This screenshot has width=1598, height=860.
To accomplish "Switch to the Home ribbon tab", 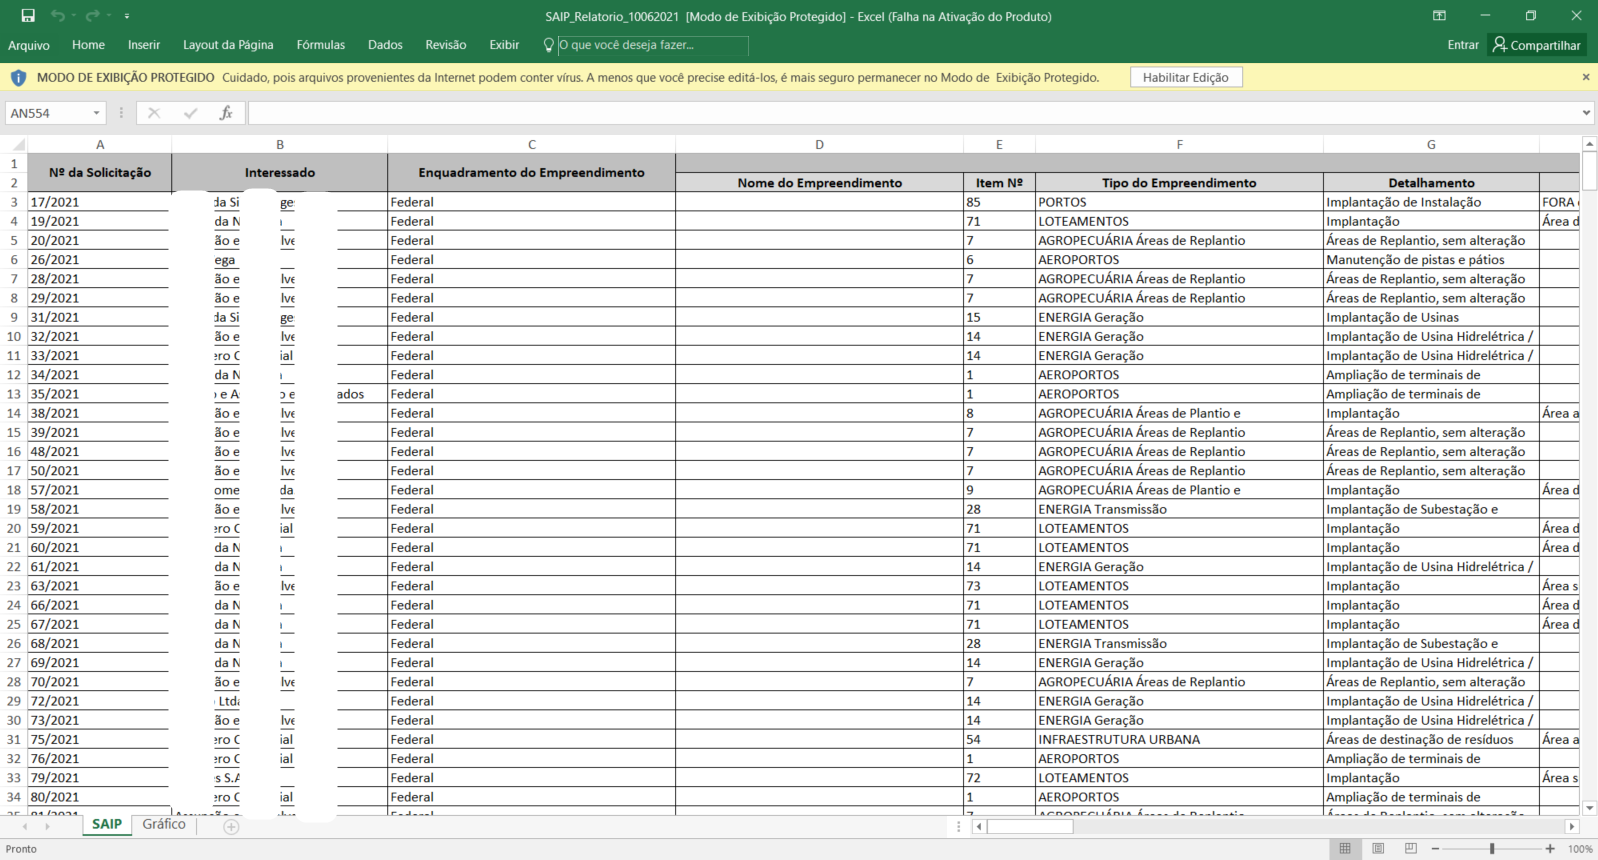I will 88,45.
